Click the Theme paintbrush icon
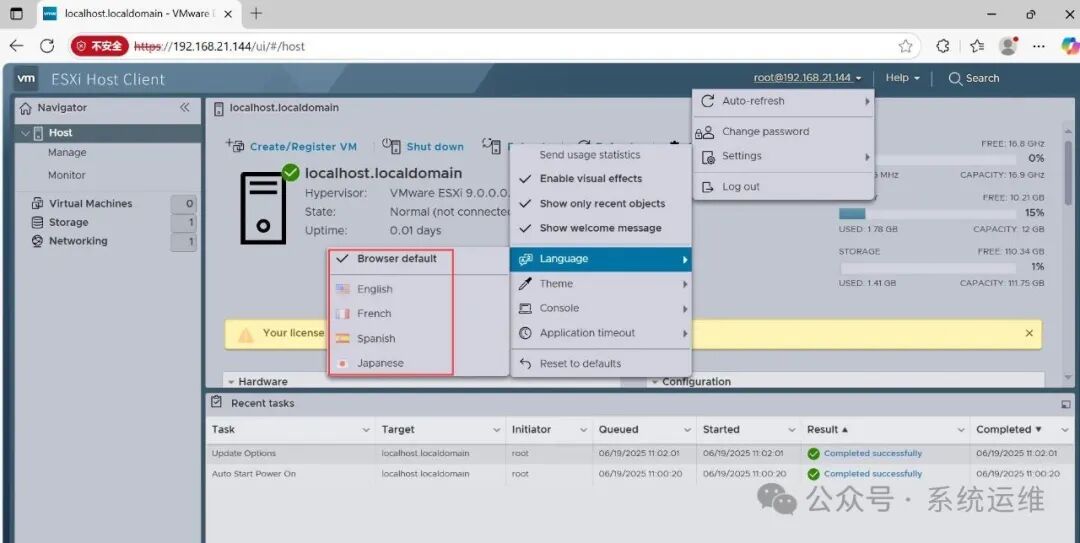The width and height of the screenshot is (1080, 543). pyautogui.click(x=525, y=284)
